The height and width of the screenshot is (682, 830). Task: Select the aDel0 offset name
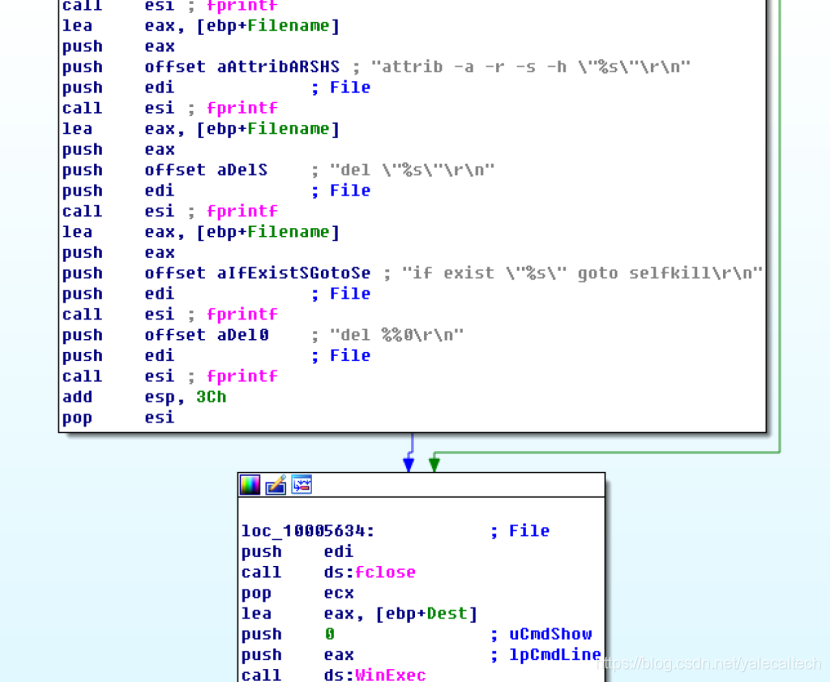click(x=243, y=335)
